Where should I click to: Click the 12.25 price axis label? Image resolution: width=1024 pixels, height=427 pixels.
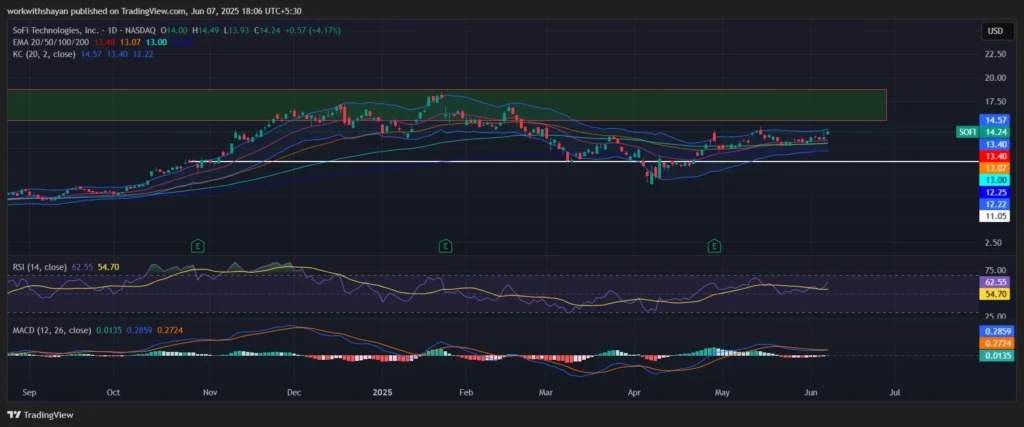point(995,193)
